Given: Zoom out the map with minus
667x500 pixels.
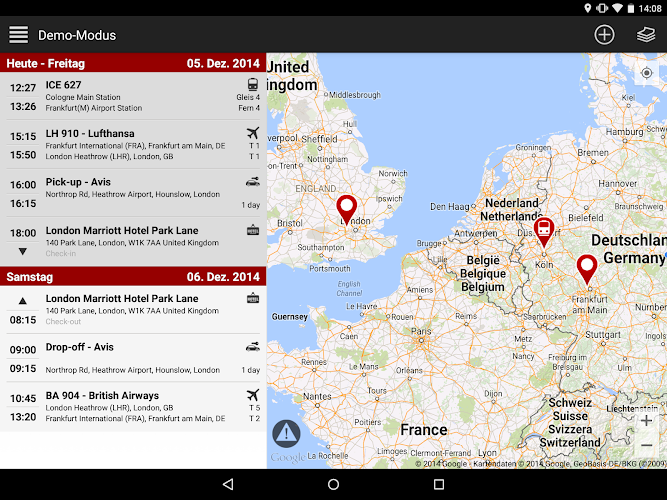Looking at the screenshot, I should [646, 446].
